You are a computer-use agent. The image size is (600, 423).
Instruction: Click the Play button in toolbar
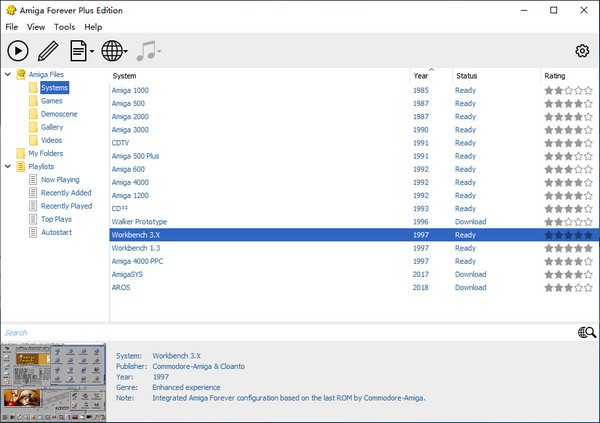point(18,50)
